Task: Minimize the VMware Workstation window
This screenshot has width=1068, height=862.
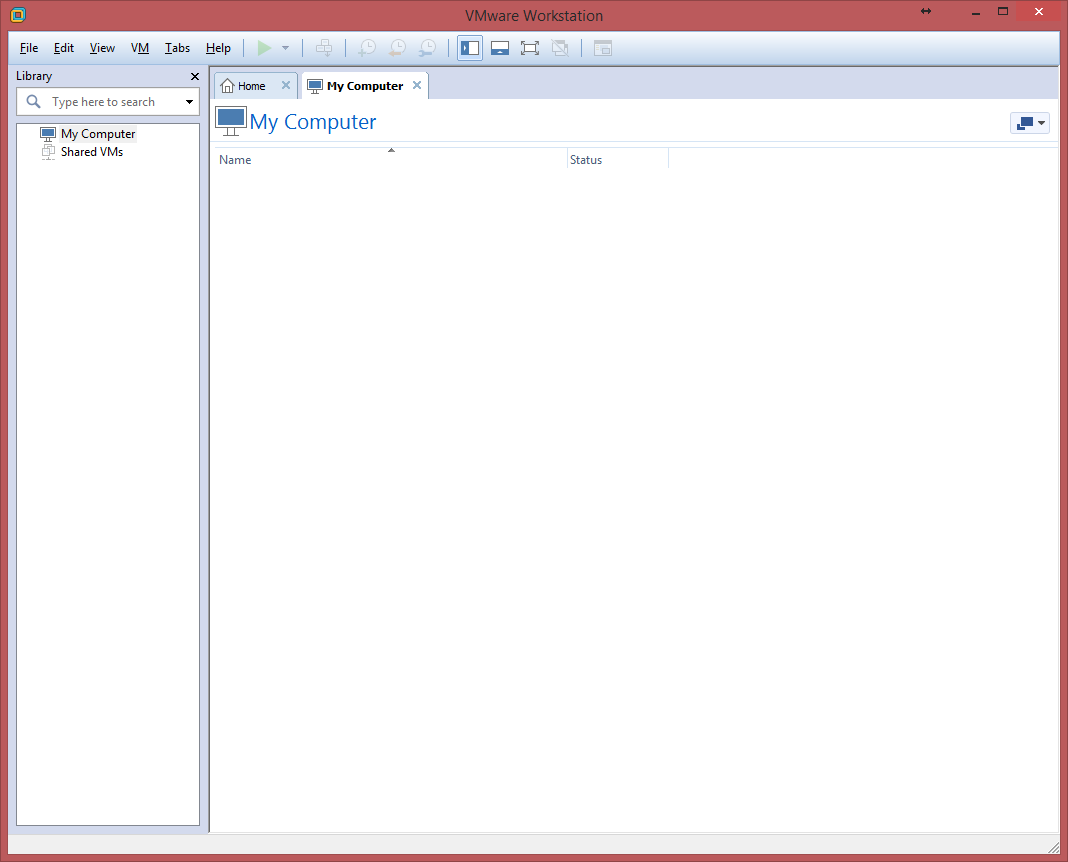Action: click(975, 12)
